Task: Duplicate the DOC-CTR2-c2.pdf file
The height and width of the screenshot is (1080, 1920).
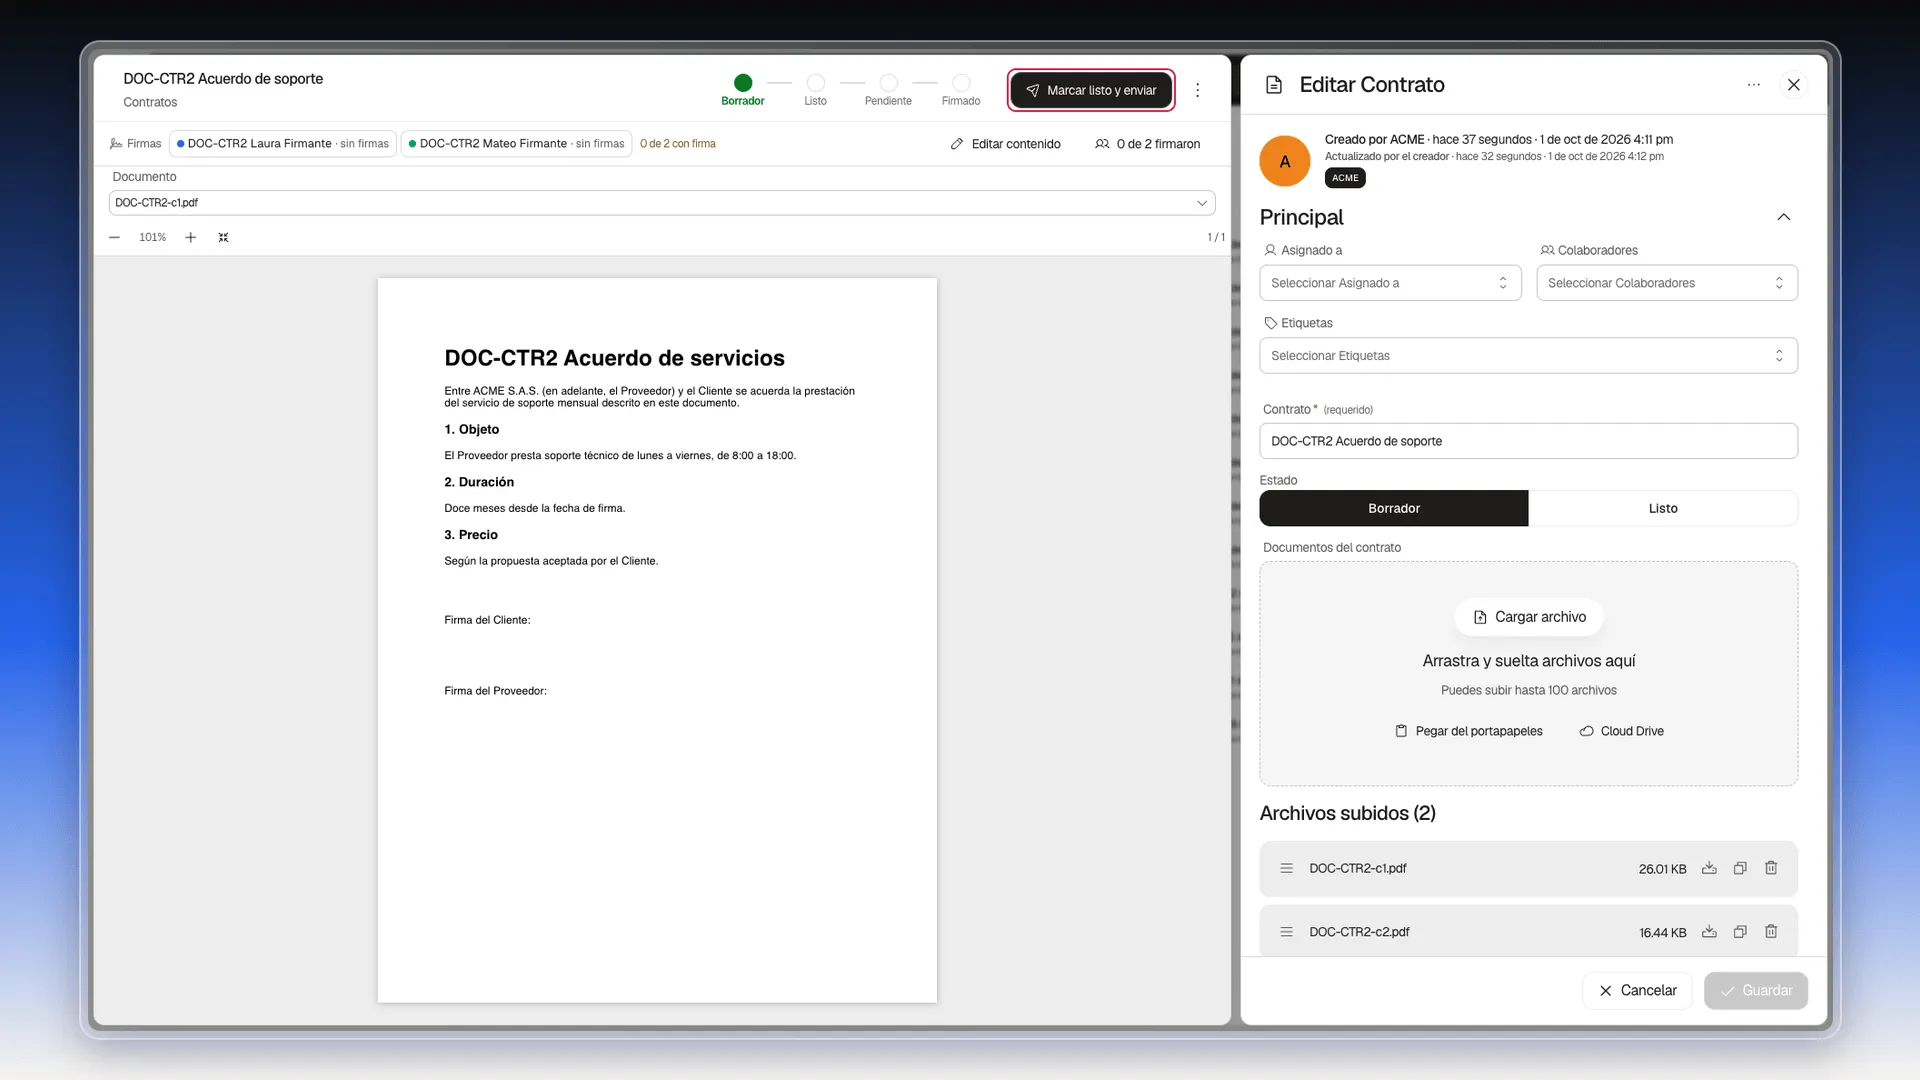Action: click(x=1740, y=932)
